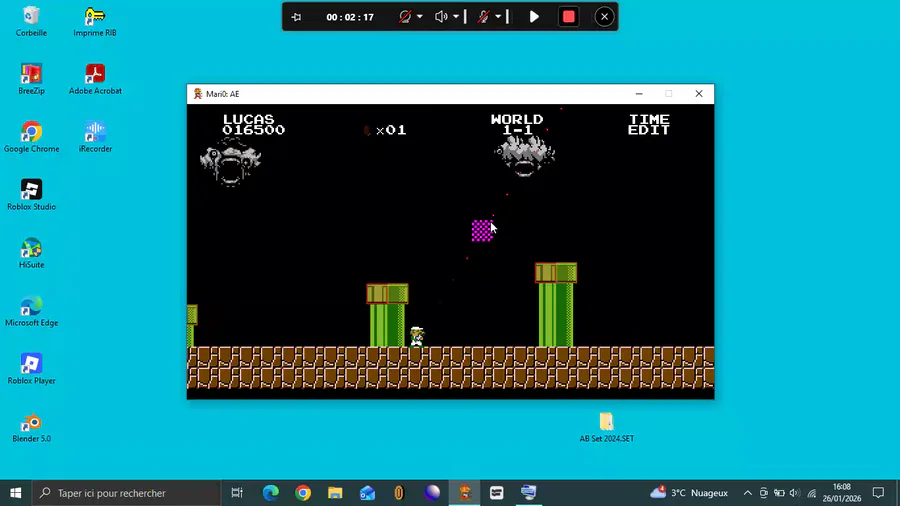Open Google Chrome from the taskbar
This screenshot has width=900, height=506.
point(302,493)
